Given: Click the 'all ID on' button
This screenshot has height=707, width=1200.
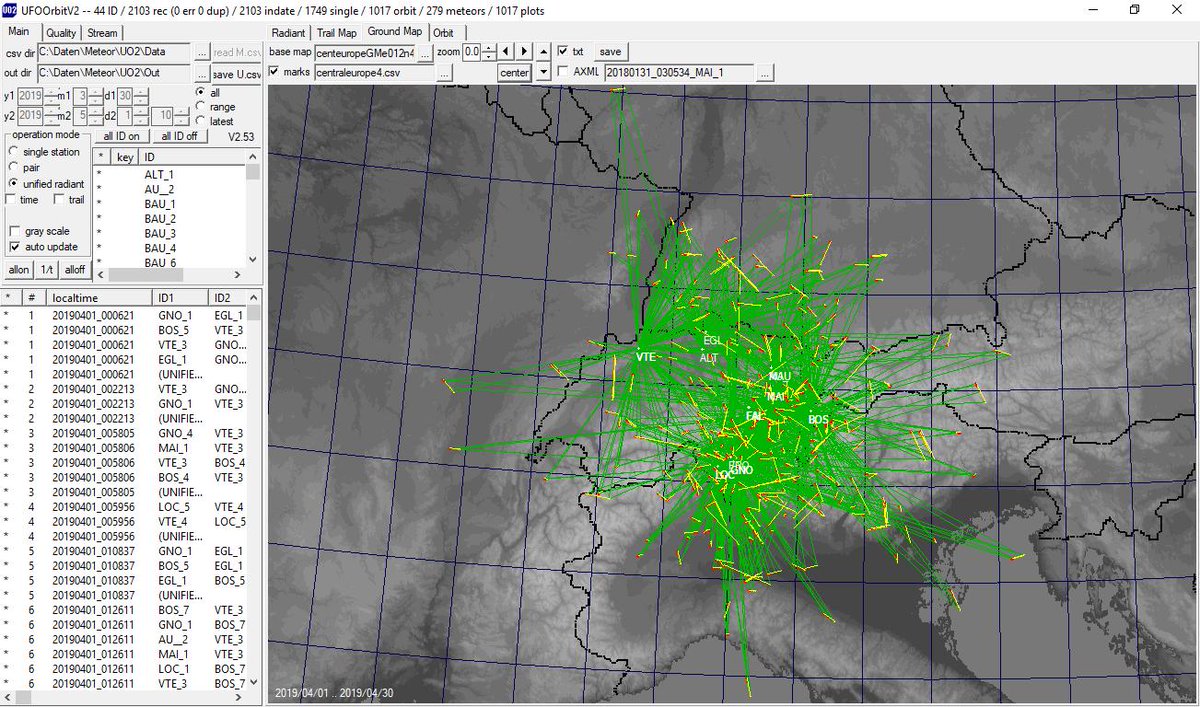Looking at the screenshot, I should 120,136.
